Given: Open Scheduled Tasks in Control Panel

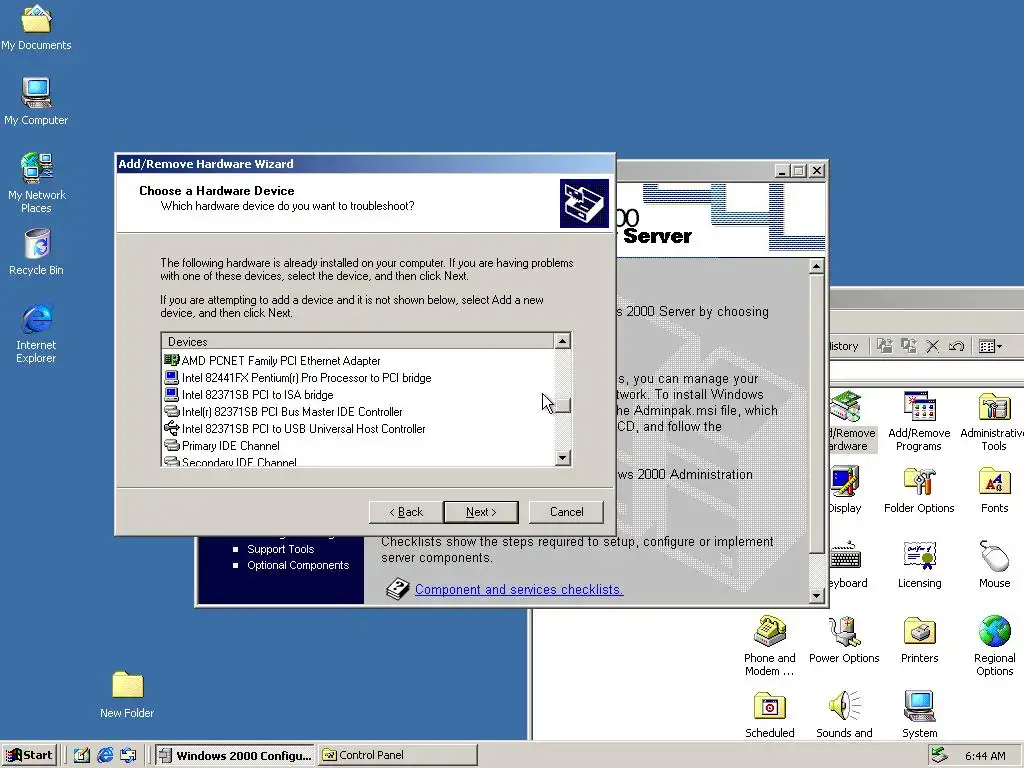Looking at the screenshot, I should click(x=769, y=715).
